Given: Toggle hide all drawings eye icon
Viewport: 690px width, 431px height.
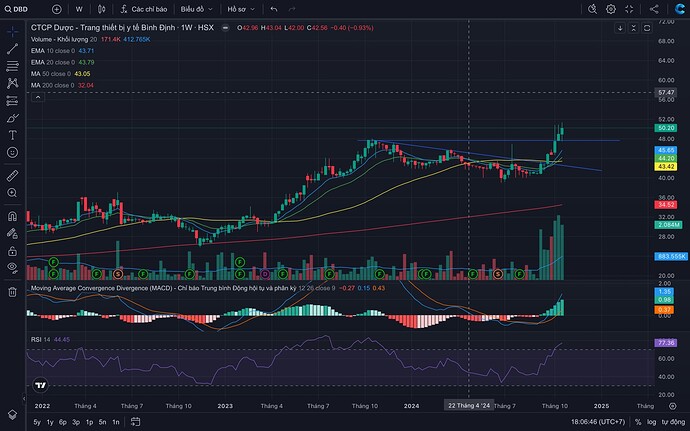Looking at the screenshot, I should [12, 270].
